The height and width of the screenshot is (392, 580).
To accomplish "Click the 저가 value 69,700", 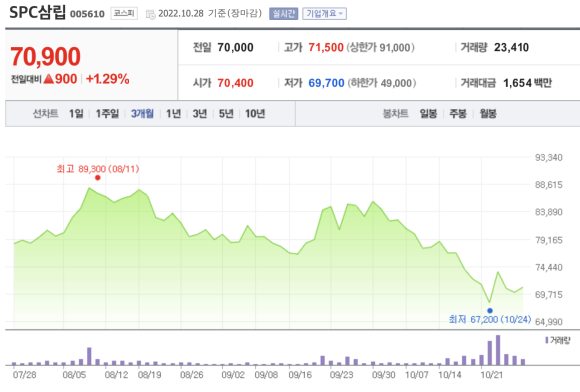I will point(326,83).
